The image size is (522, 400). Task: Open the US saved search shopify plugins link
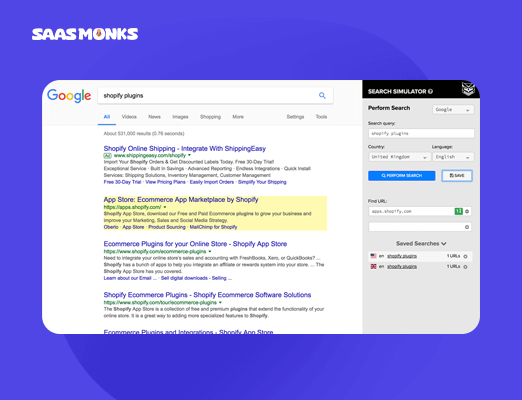tap(402, 256)
